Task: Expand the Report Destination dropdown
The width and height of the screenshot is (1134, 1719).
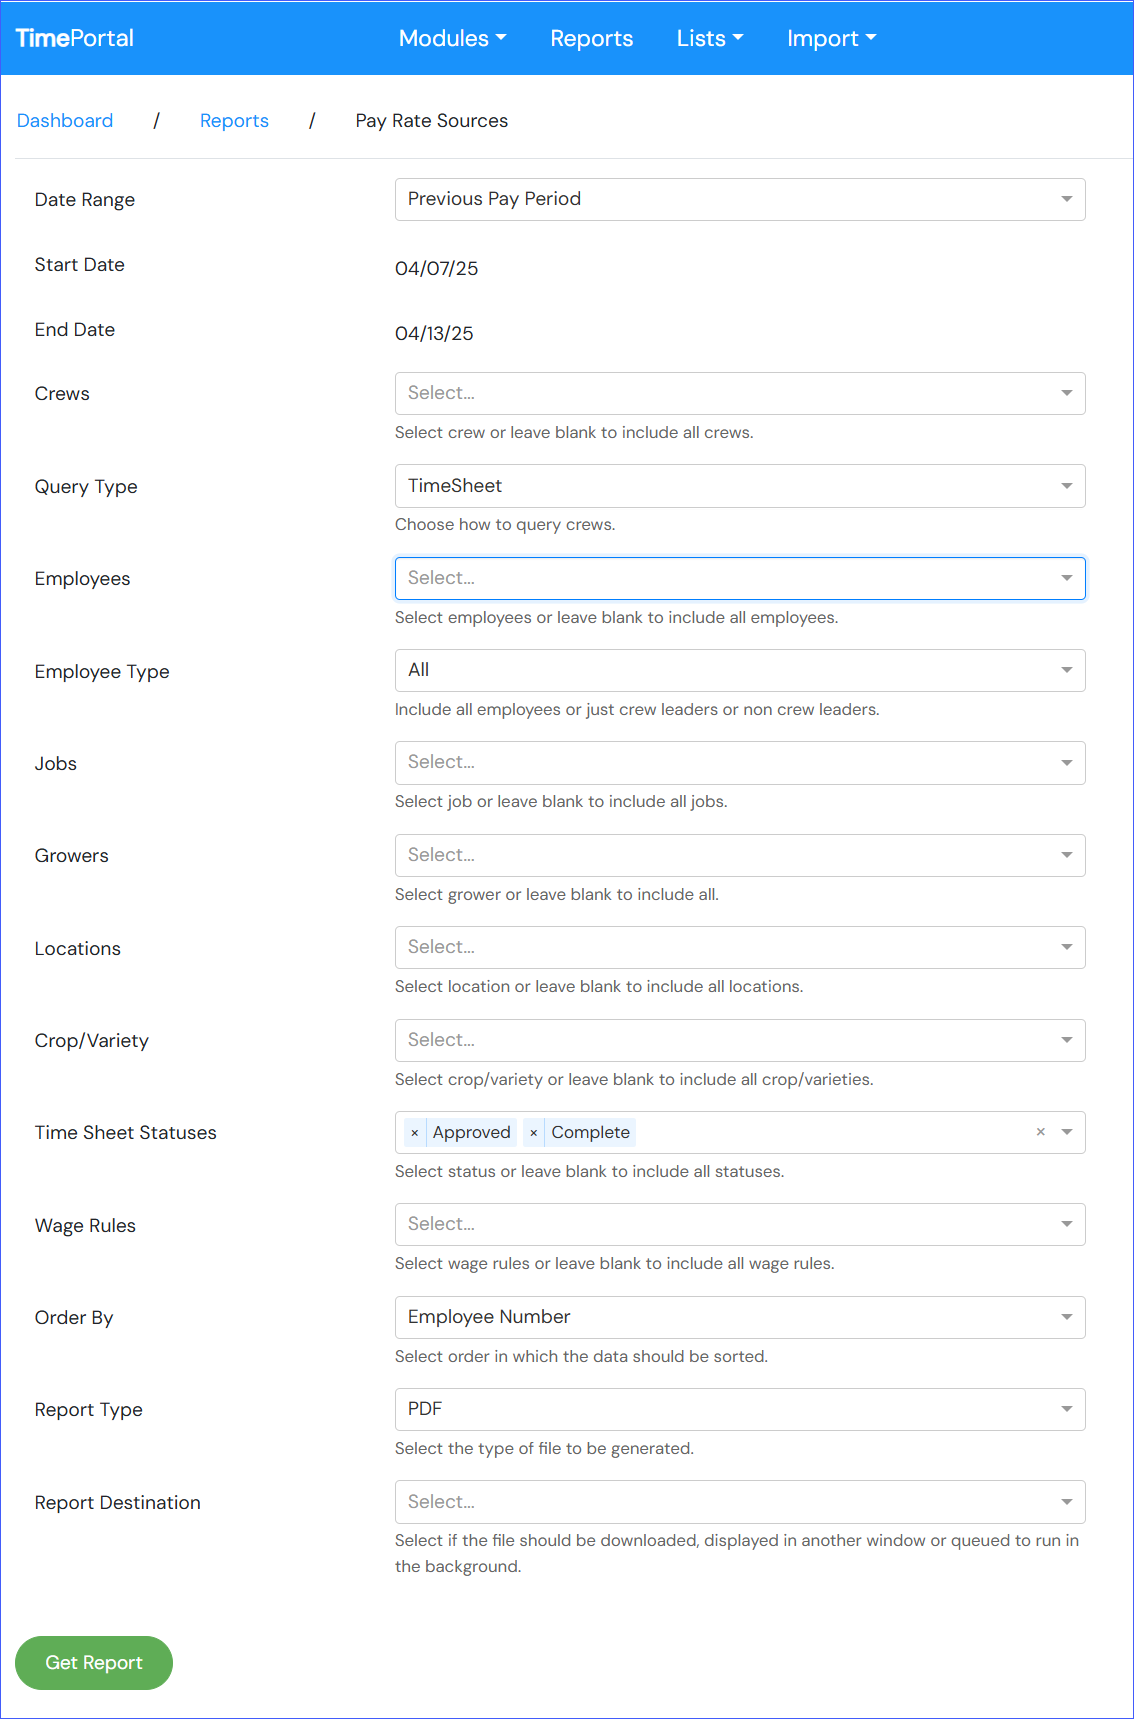Action: pos(740,1502)
